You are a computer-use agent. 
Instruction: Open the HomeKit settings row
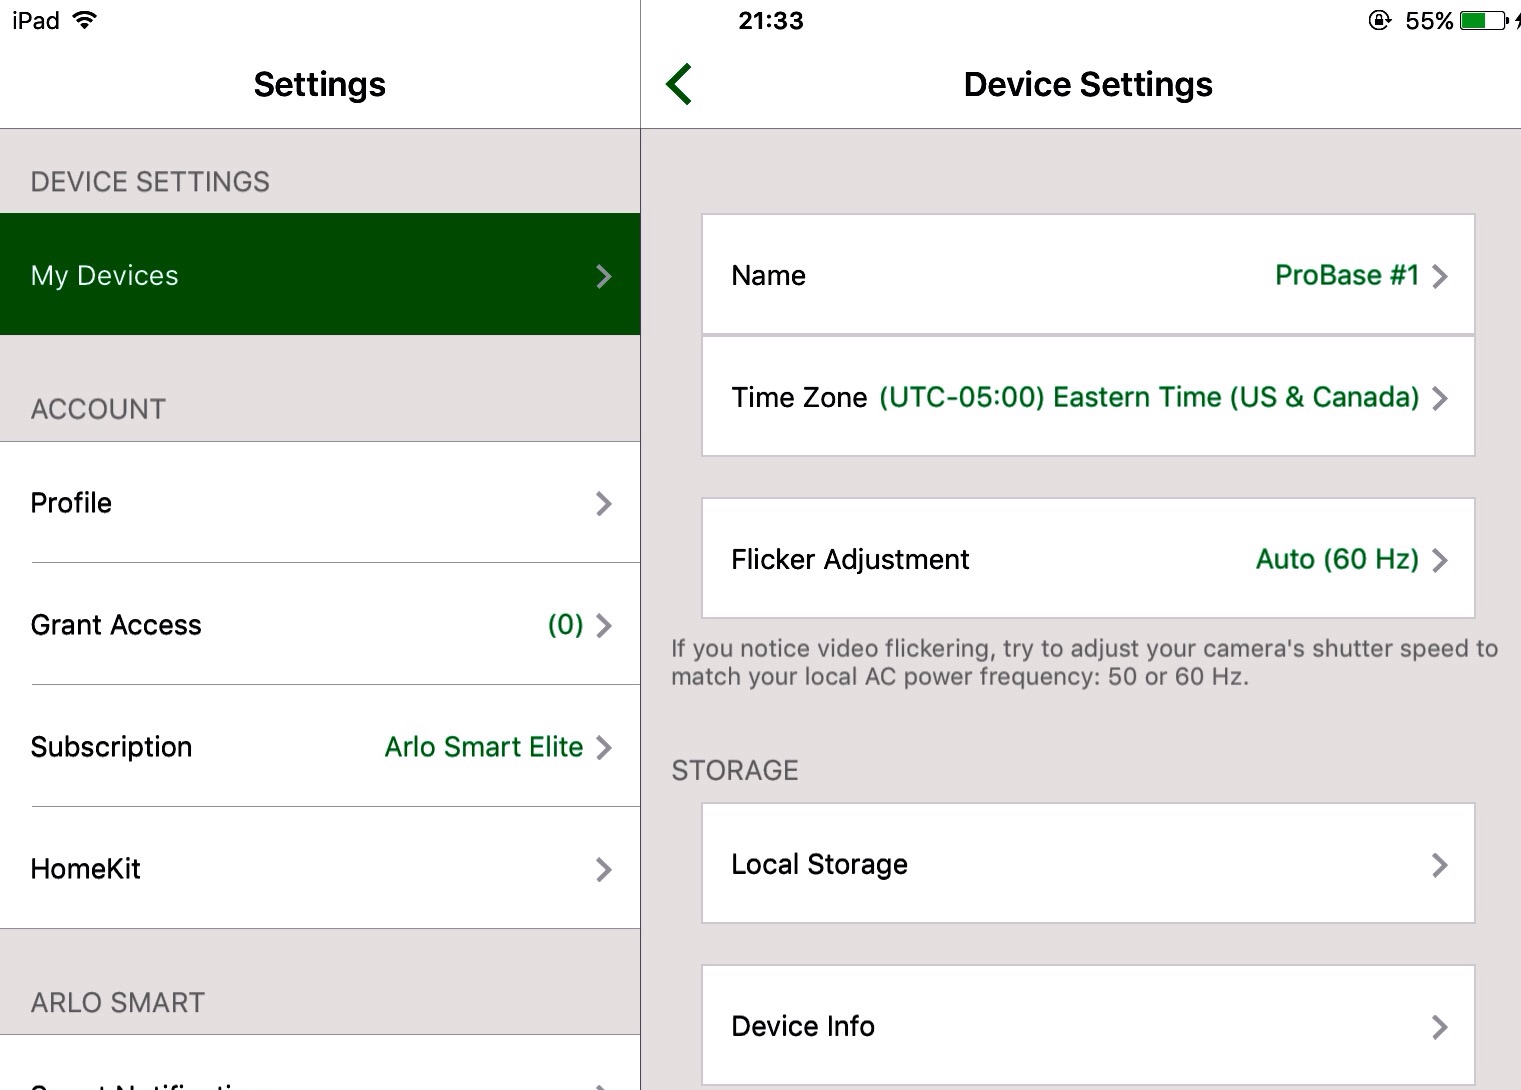(x=320, y=868)
